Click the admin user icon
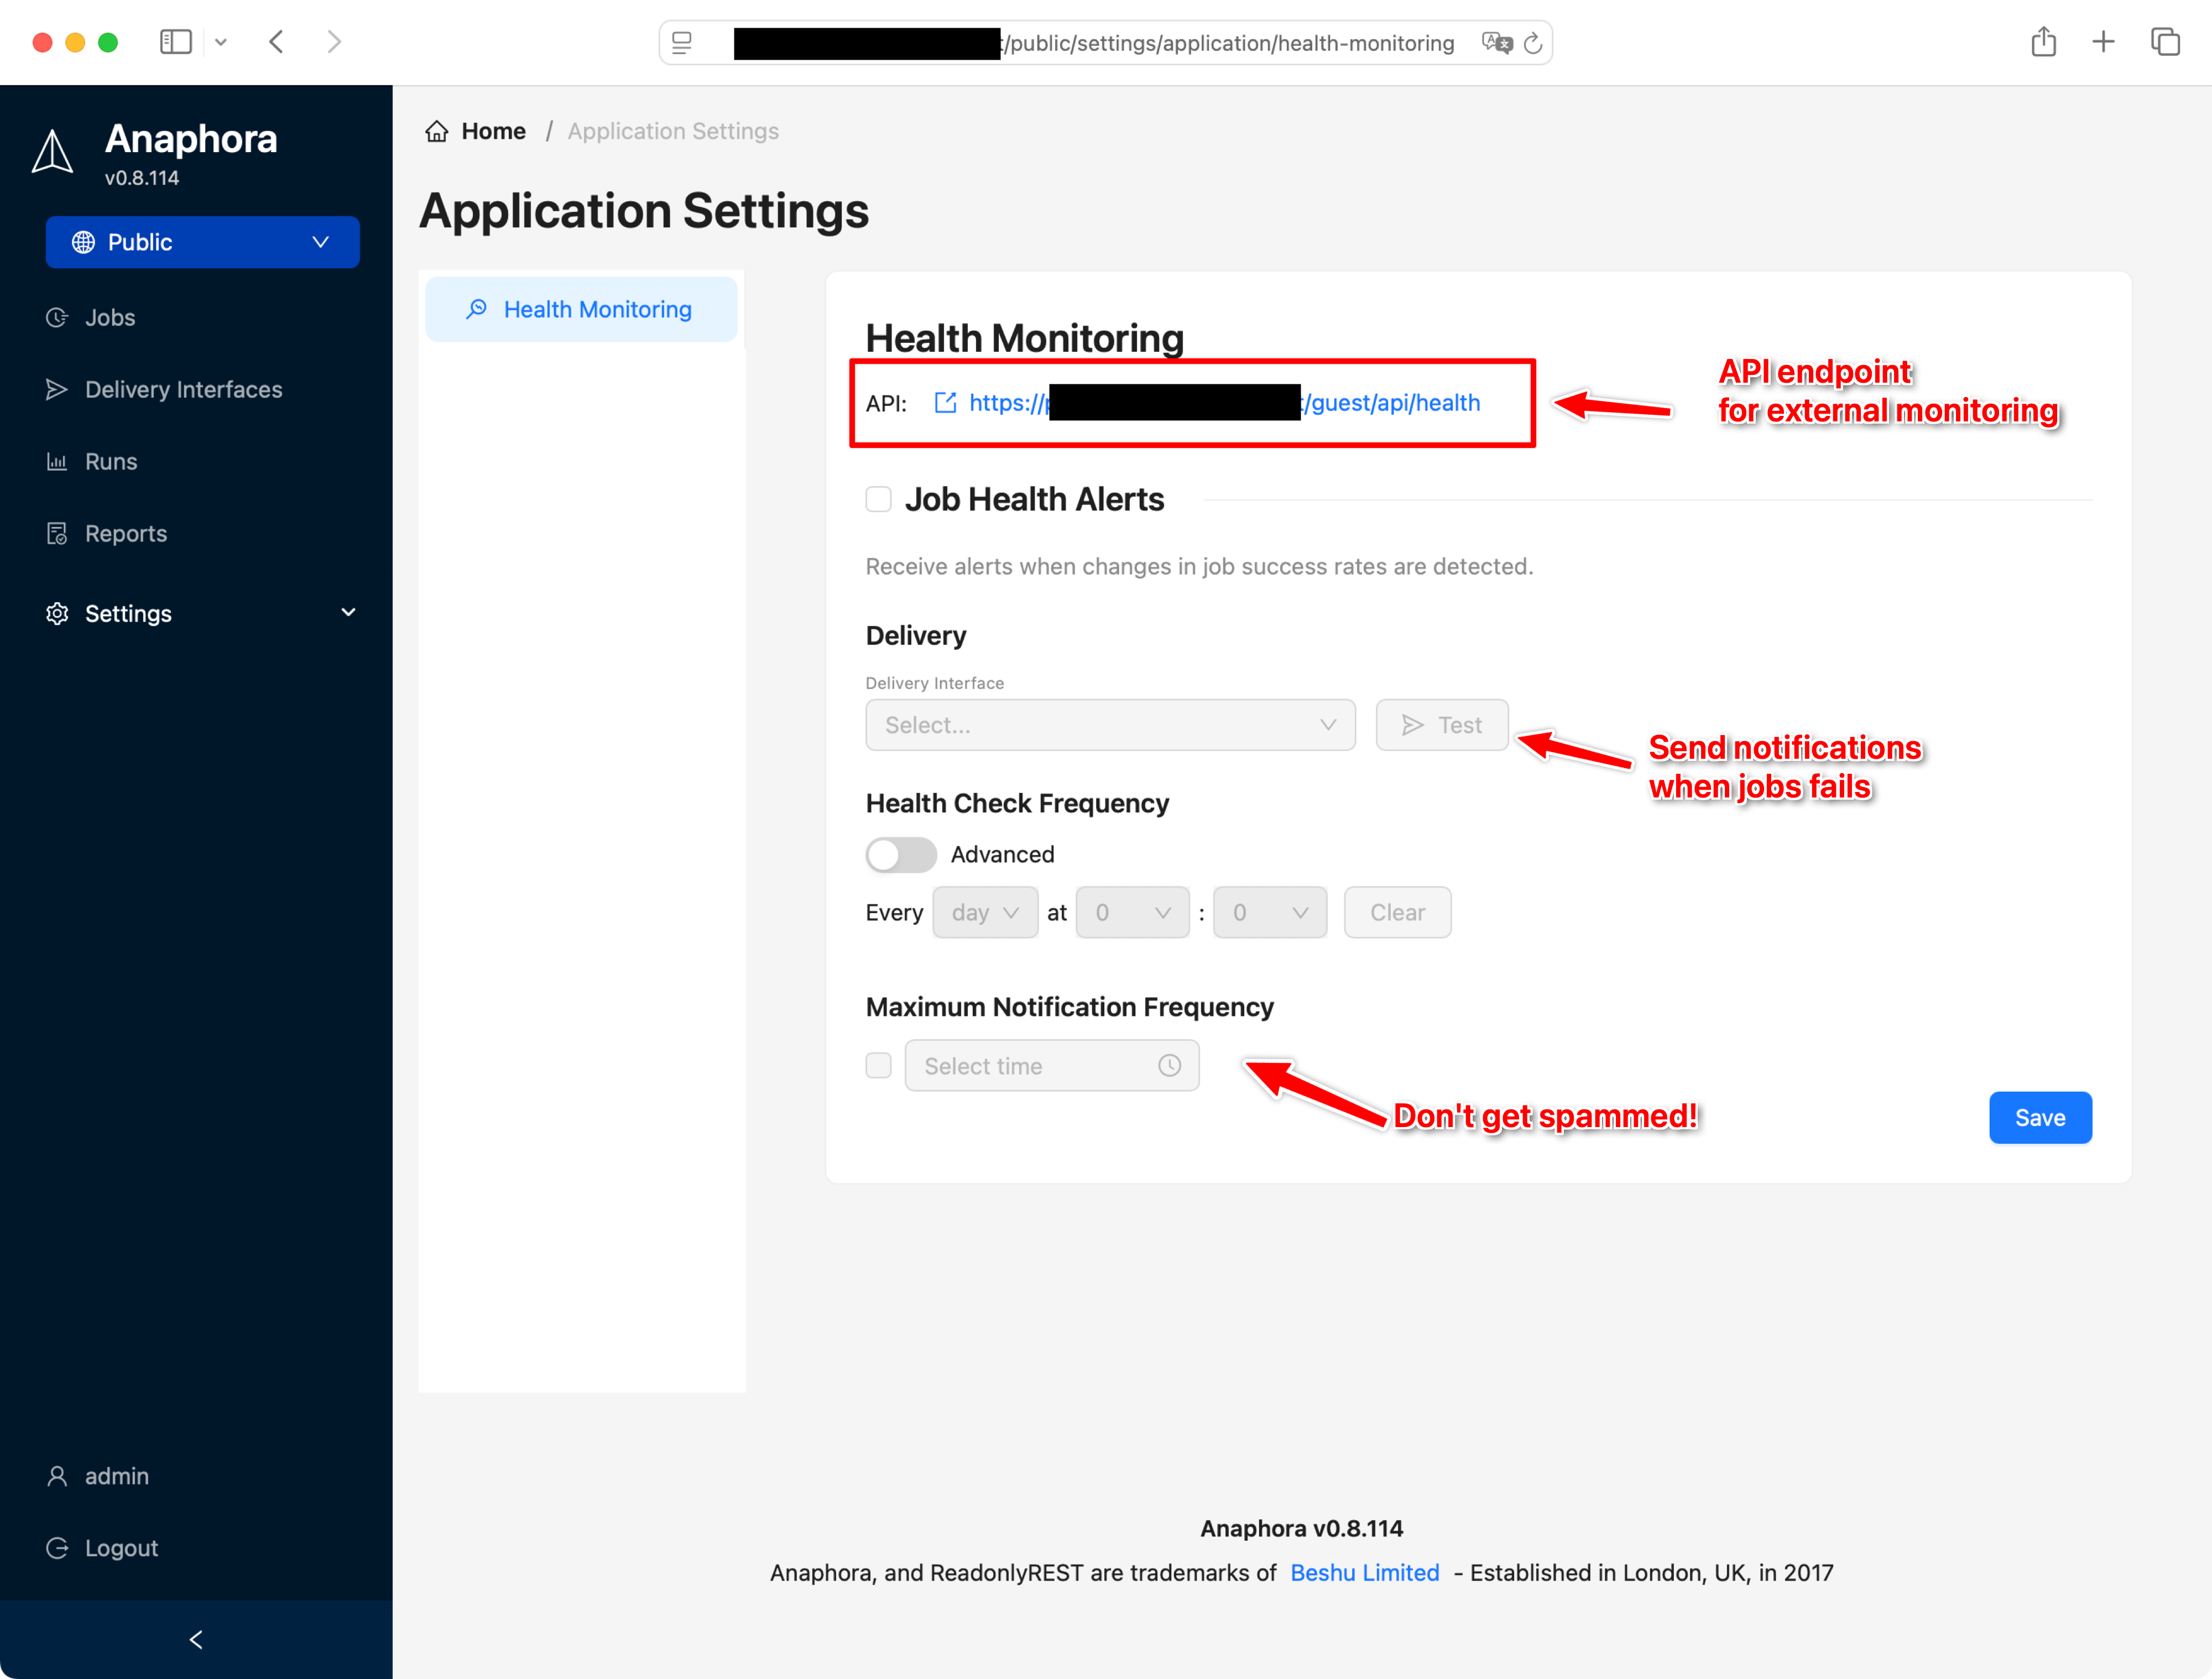 (57, 1475)
